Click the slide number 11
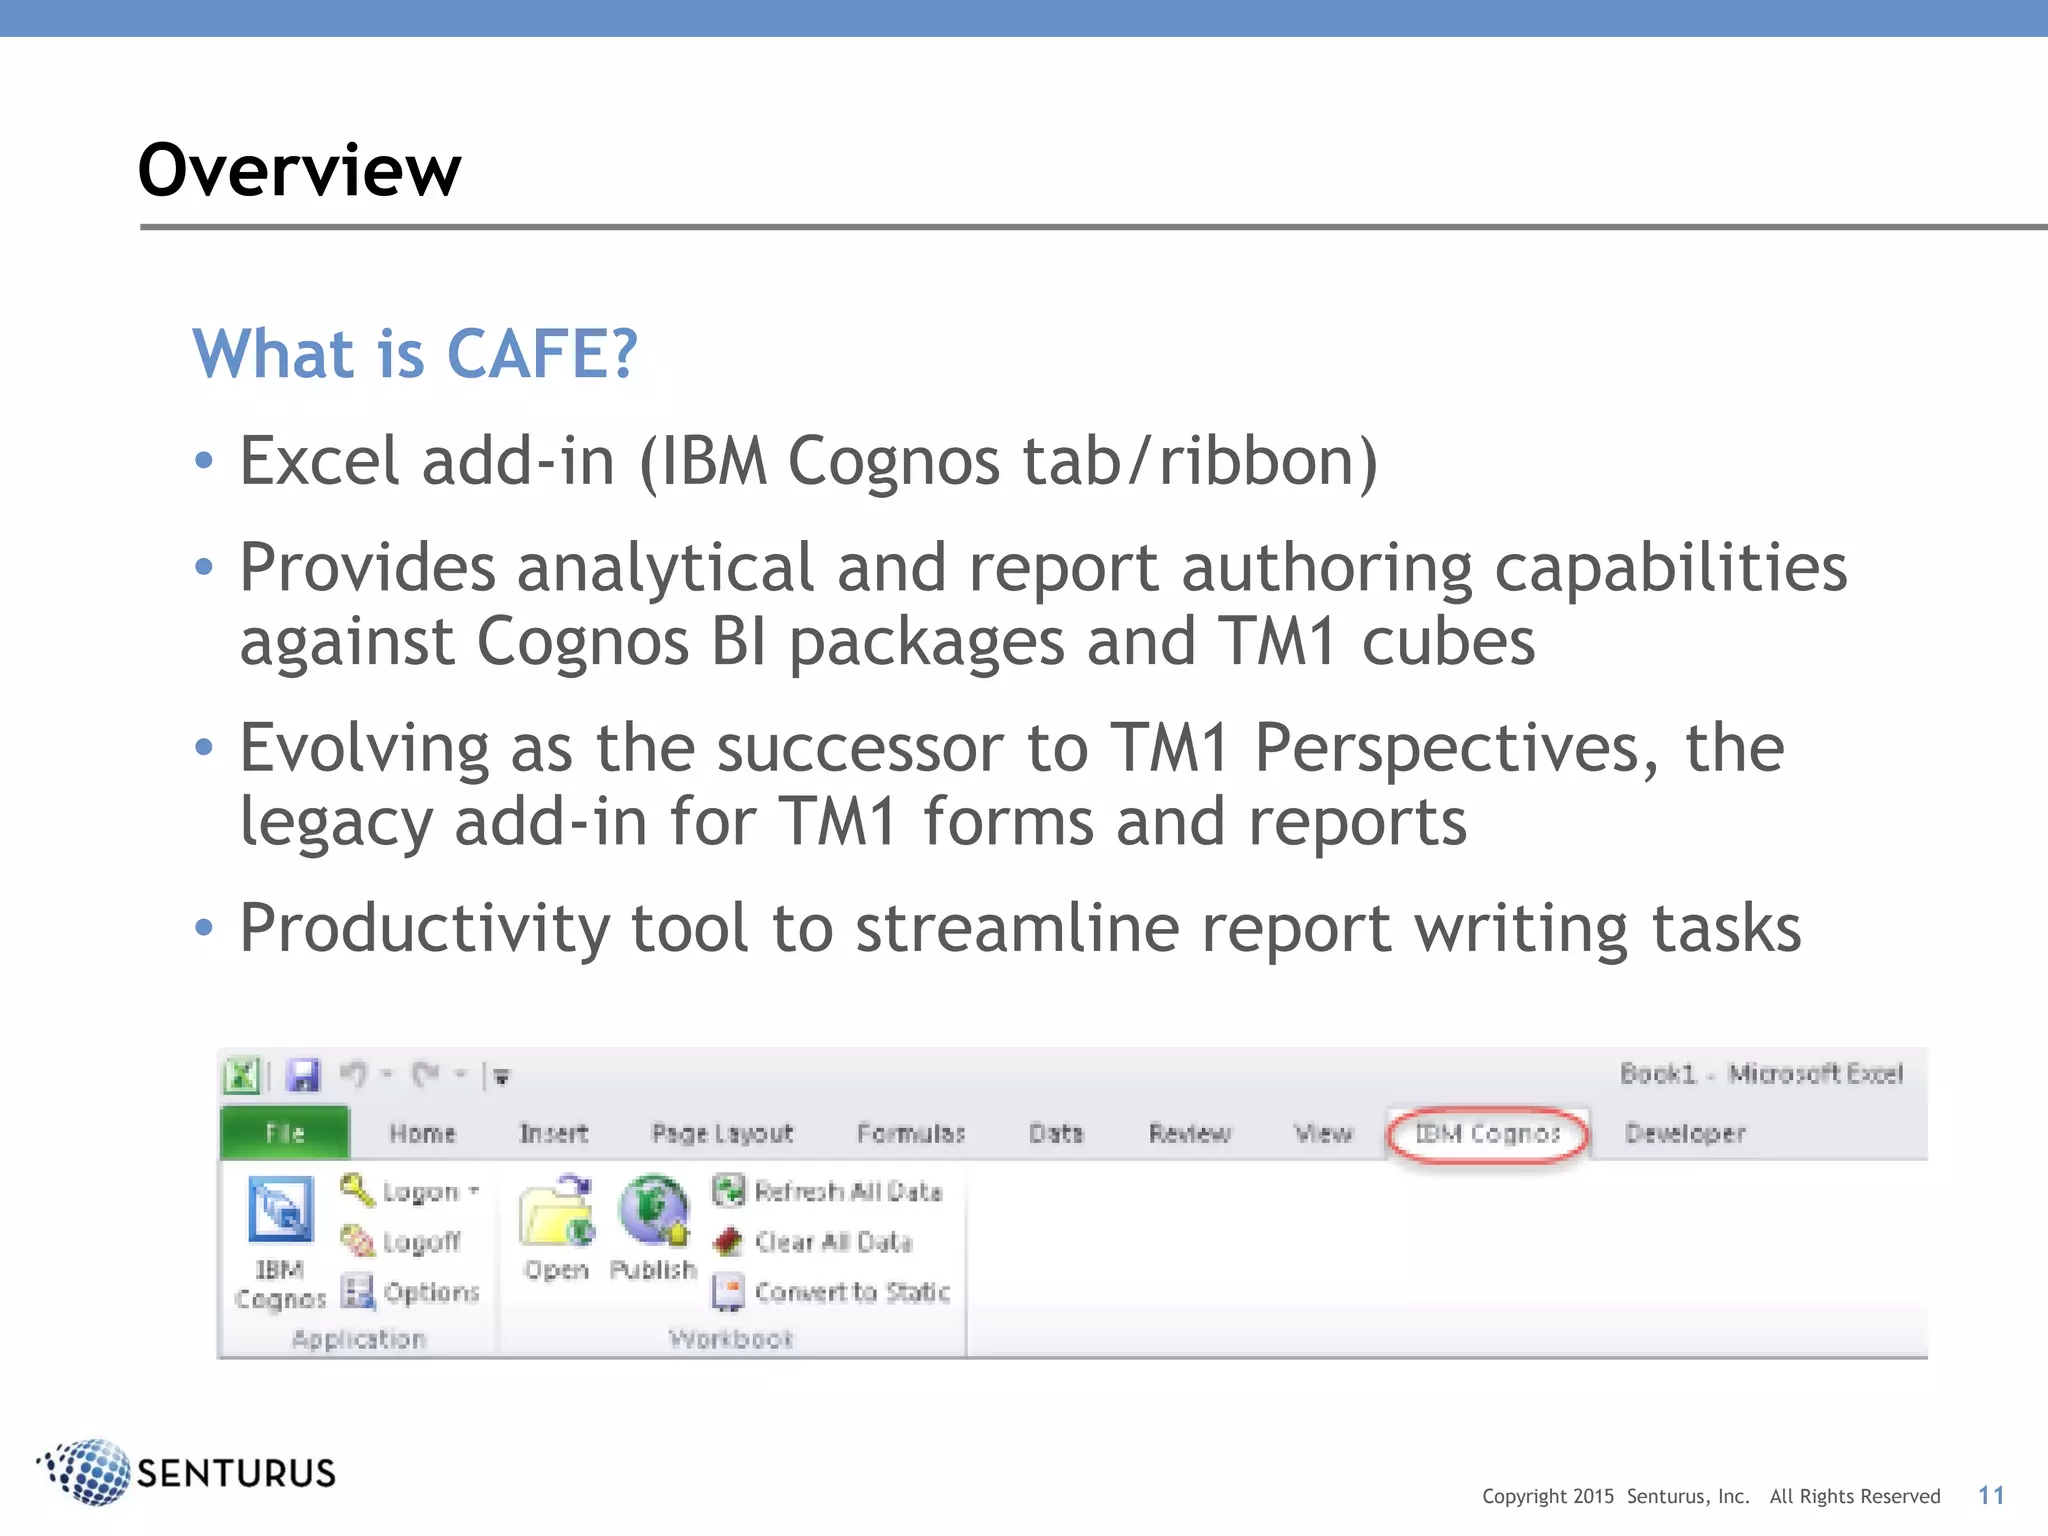 1991,1495
